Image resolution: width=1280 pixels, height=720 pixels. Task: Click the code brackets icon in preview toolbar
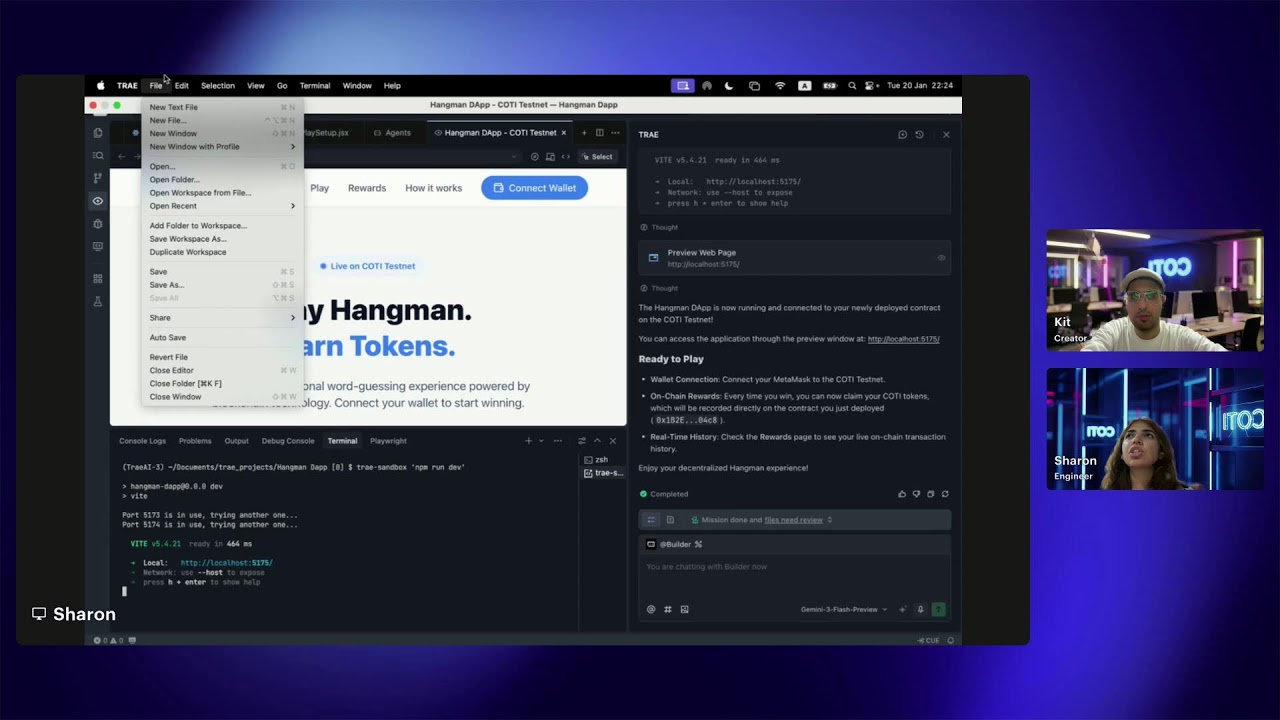pyautogui.click(x=565, y=157)
